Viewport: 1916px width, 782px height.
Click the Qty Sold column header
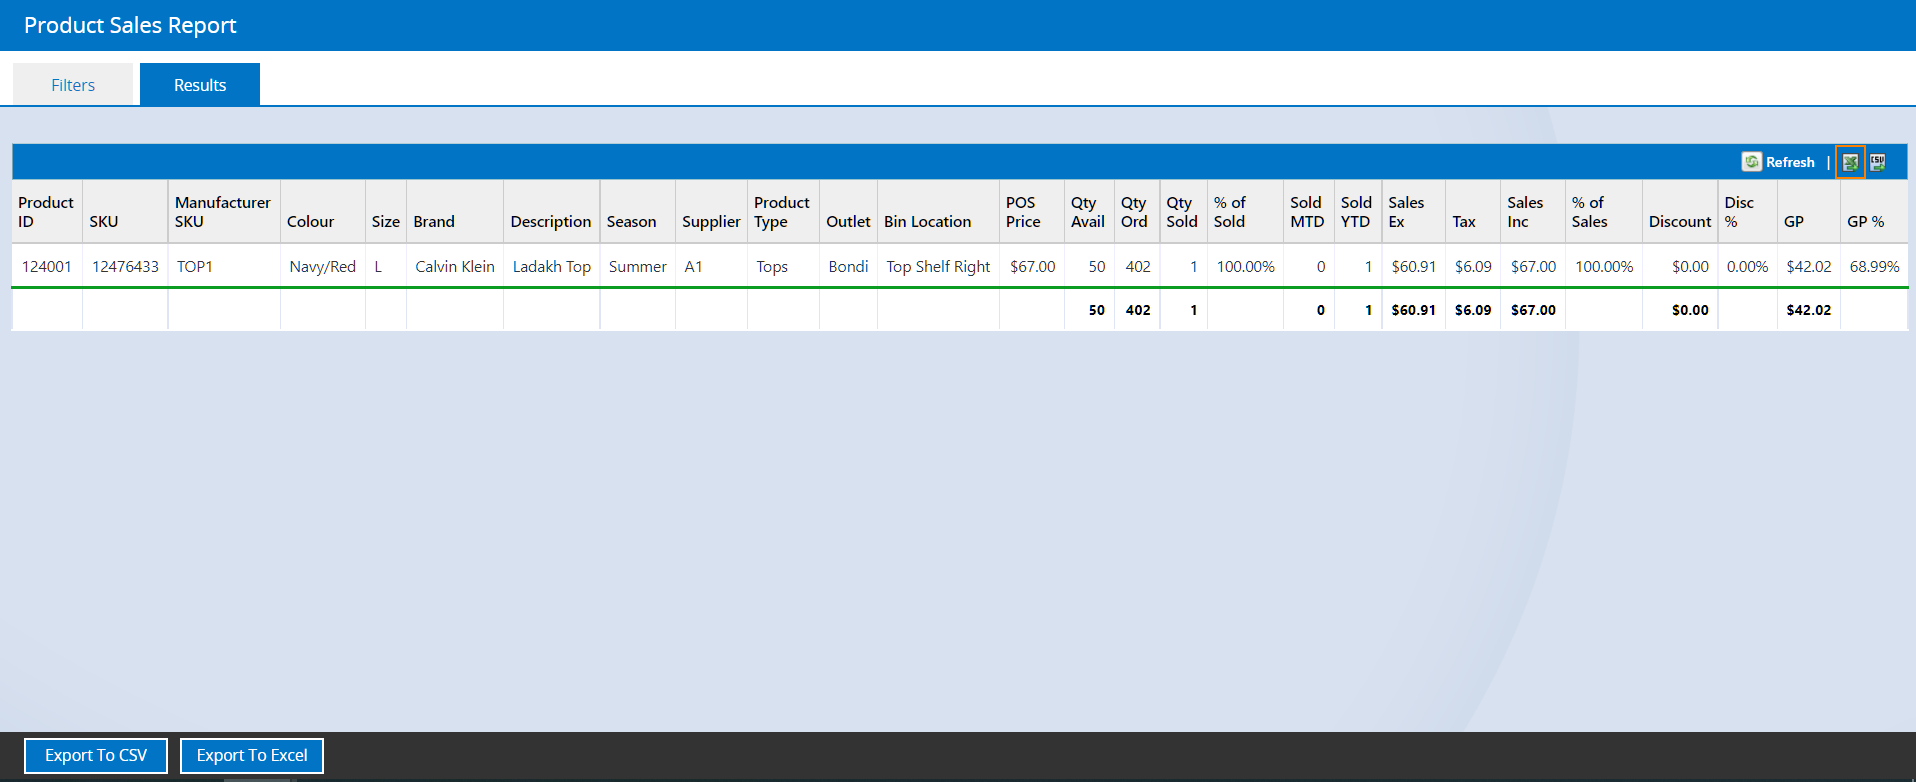click(x=1183, y=212)
